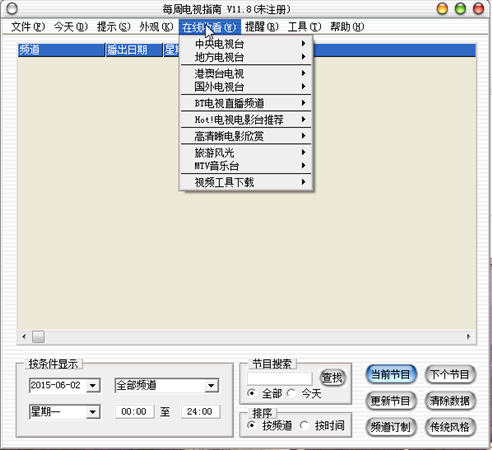Open the 提示(S) menu
This screenshot has height=450, width=492.
tap(113, 27)
